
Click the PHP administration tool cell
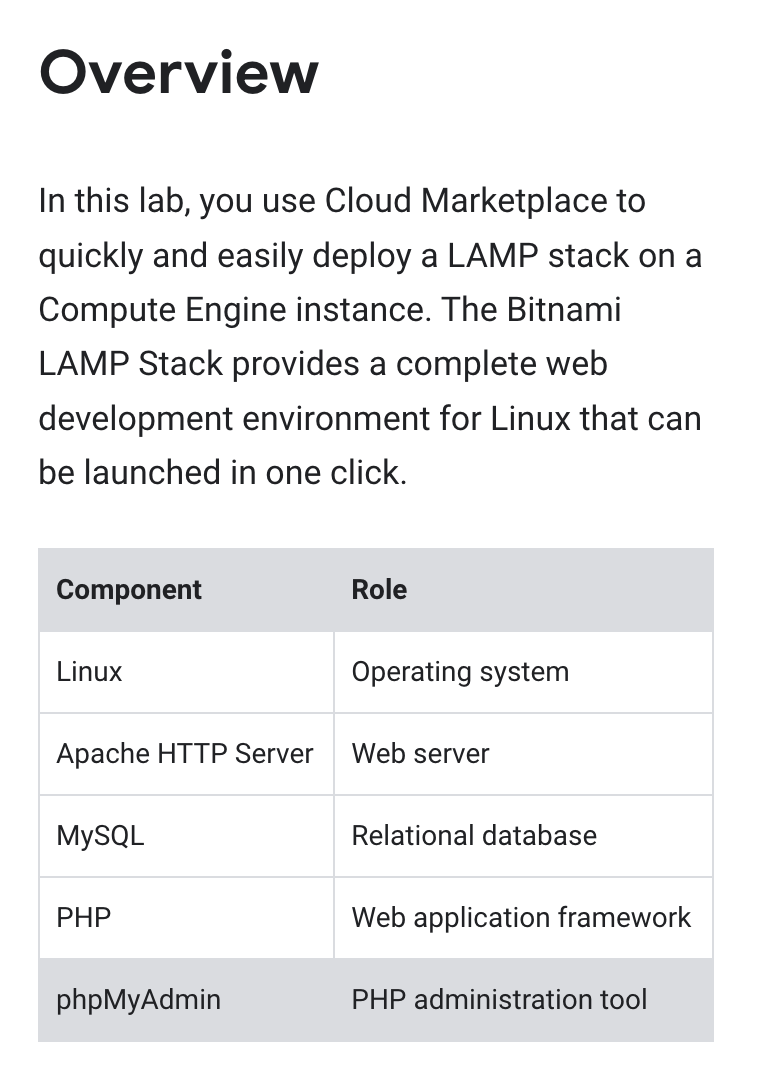pos(524,999)
